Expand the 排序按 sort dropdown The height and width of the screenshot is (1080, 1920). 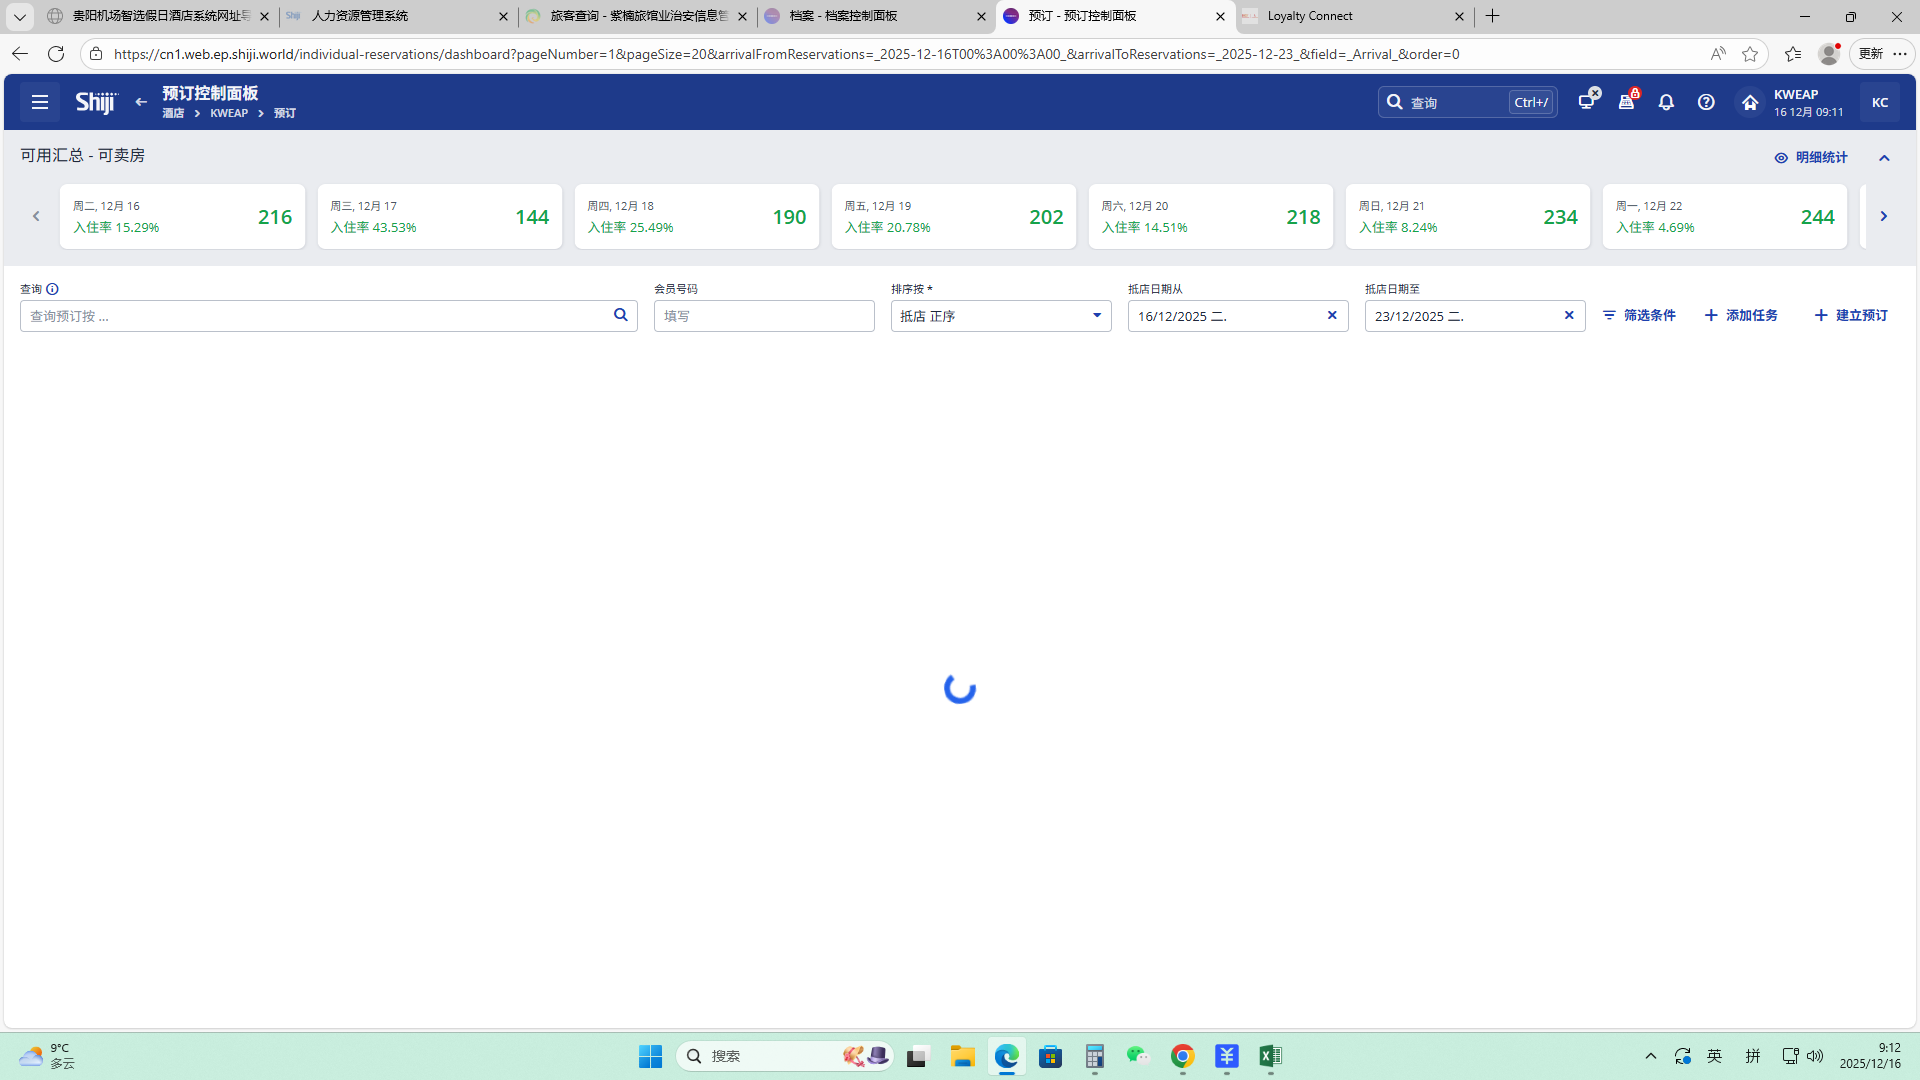[1096, 316]
